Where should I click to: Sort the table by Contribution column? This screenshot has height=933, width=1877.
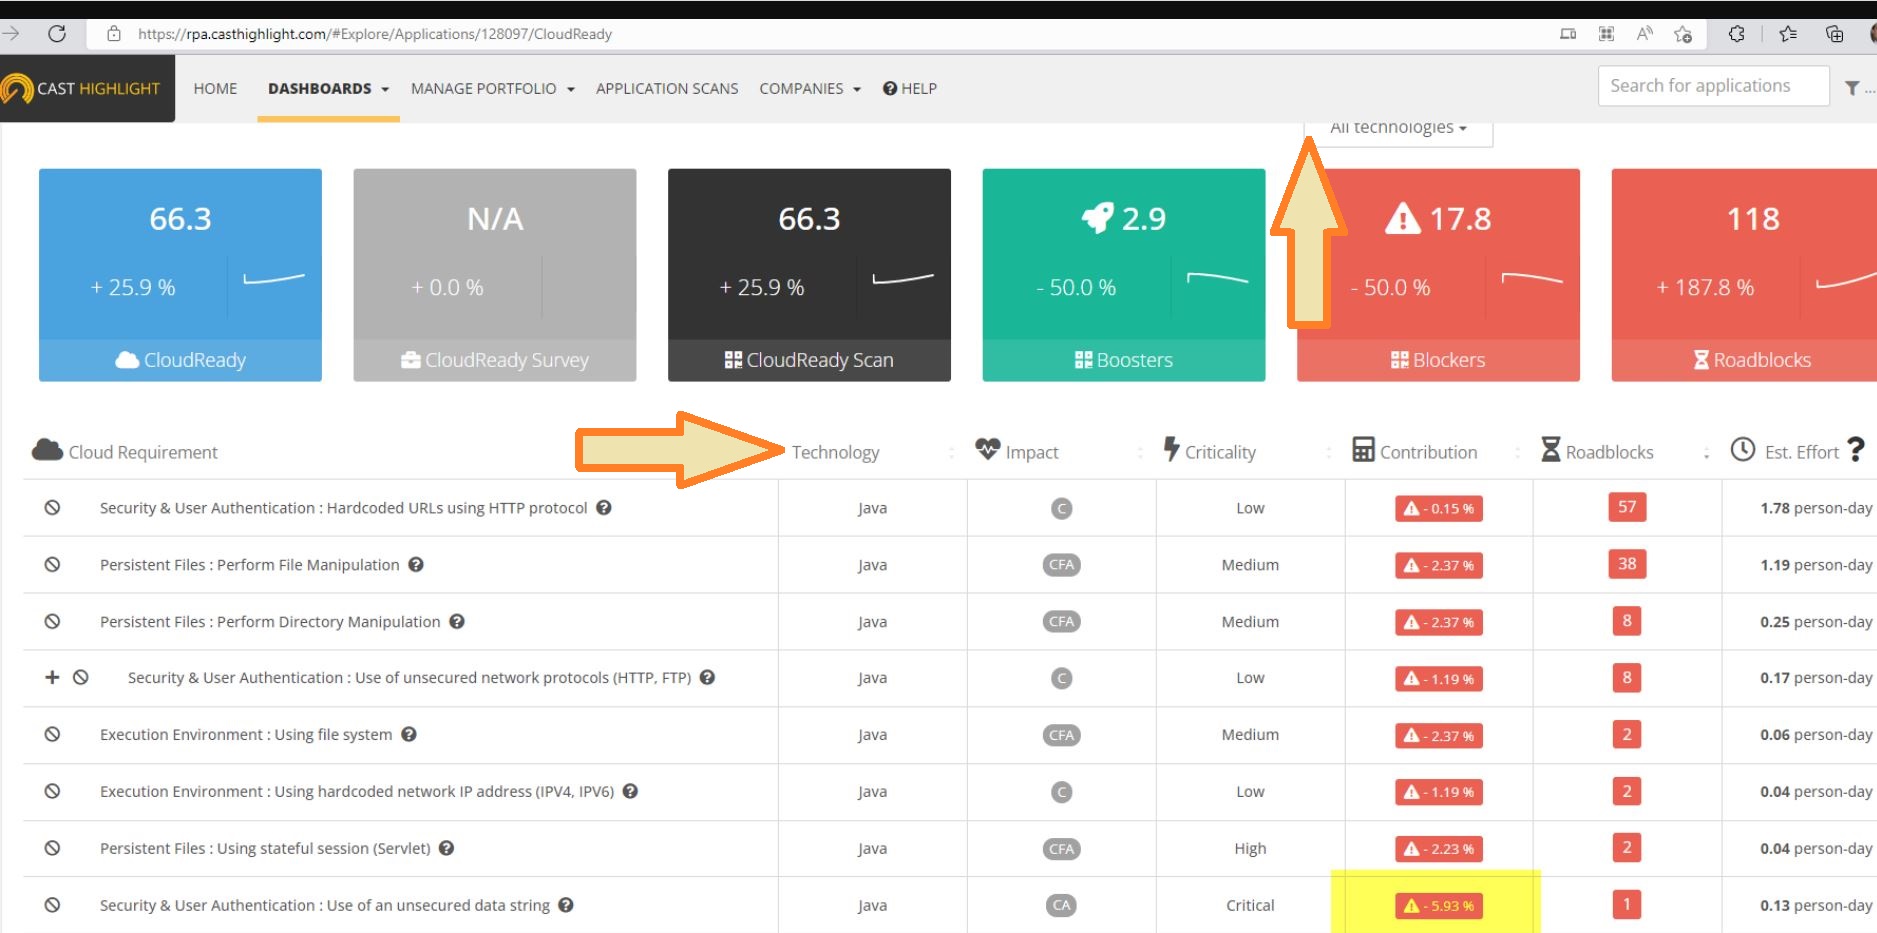coord(1415,452)
